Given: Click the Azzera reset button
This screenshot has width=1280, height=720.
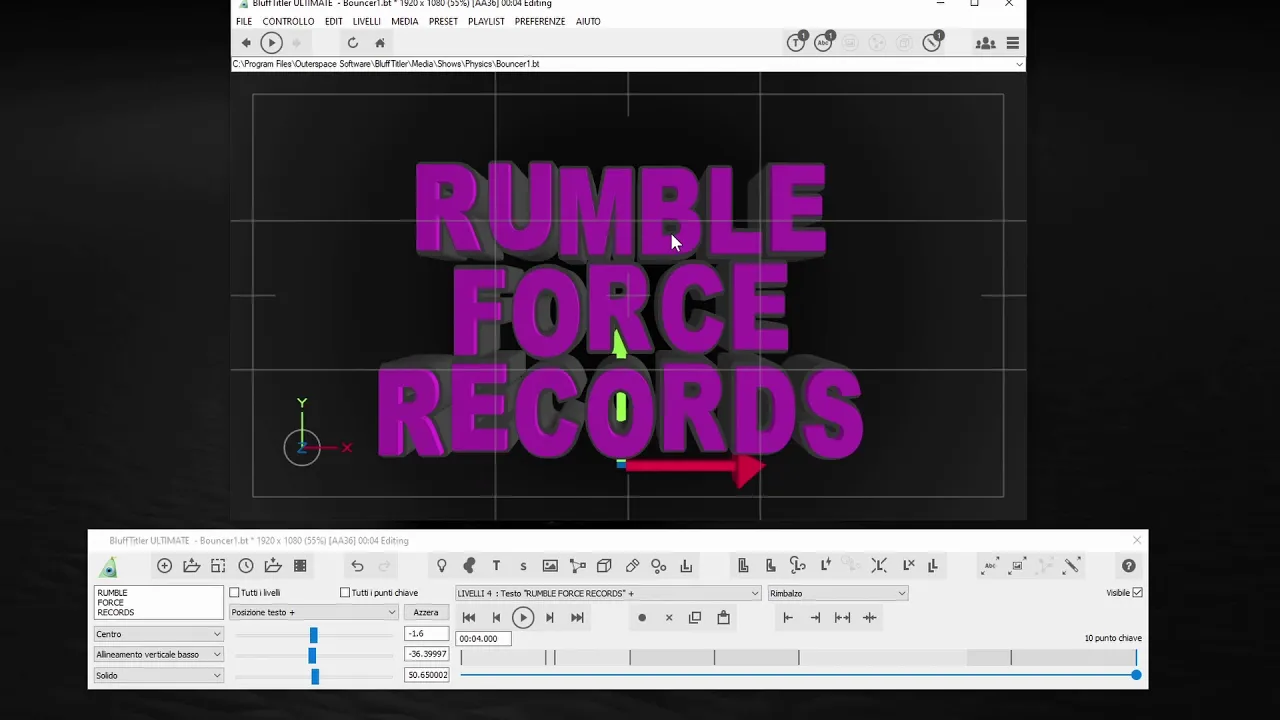Looking at the screenshot, I should [x=426, y=613].
